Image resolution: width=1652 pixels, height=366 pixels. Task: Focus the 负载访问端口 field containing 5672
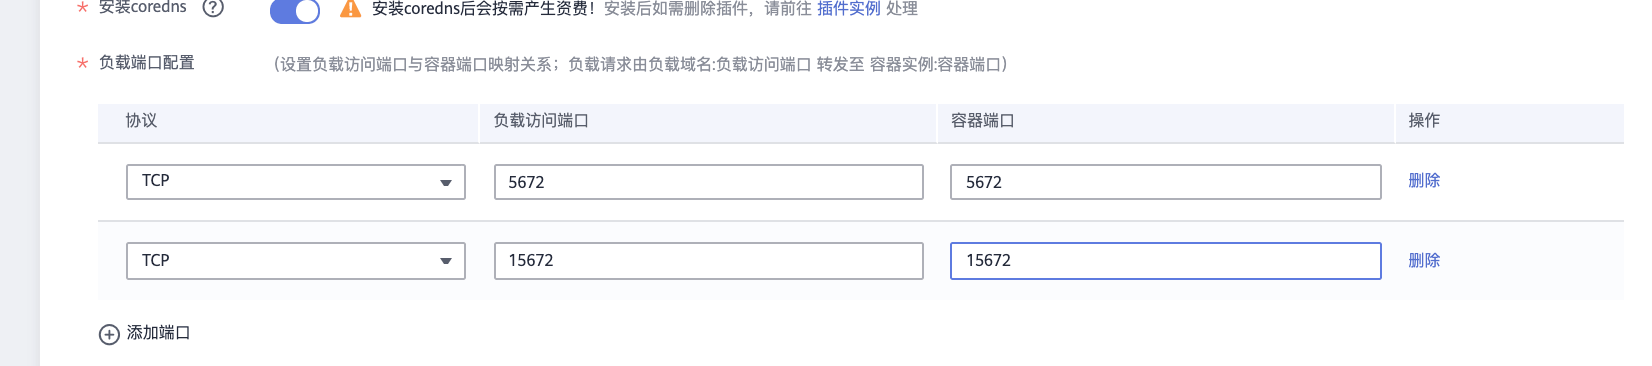coord(709,182)
